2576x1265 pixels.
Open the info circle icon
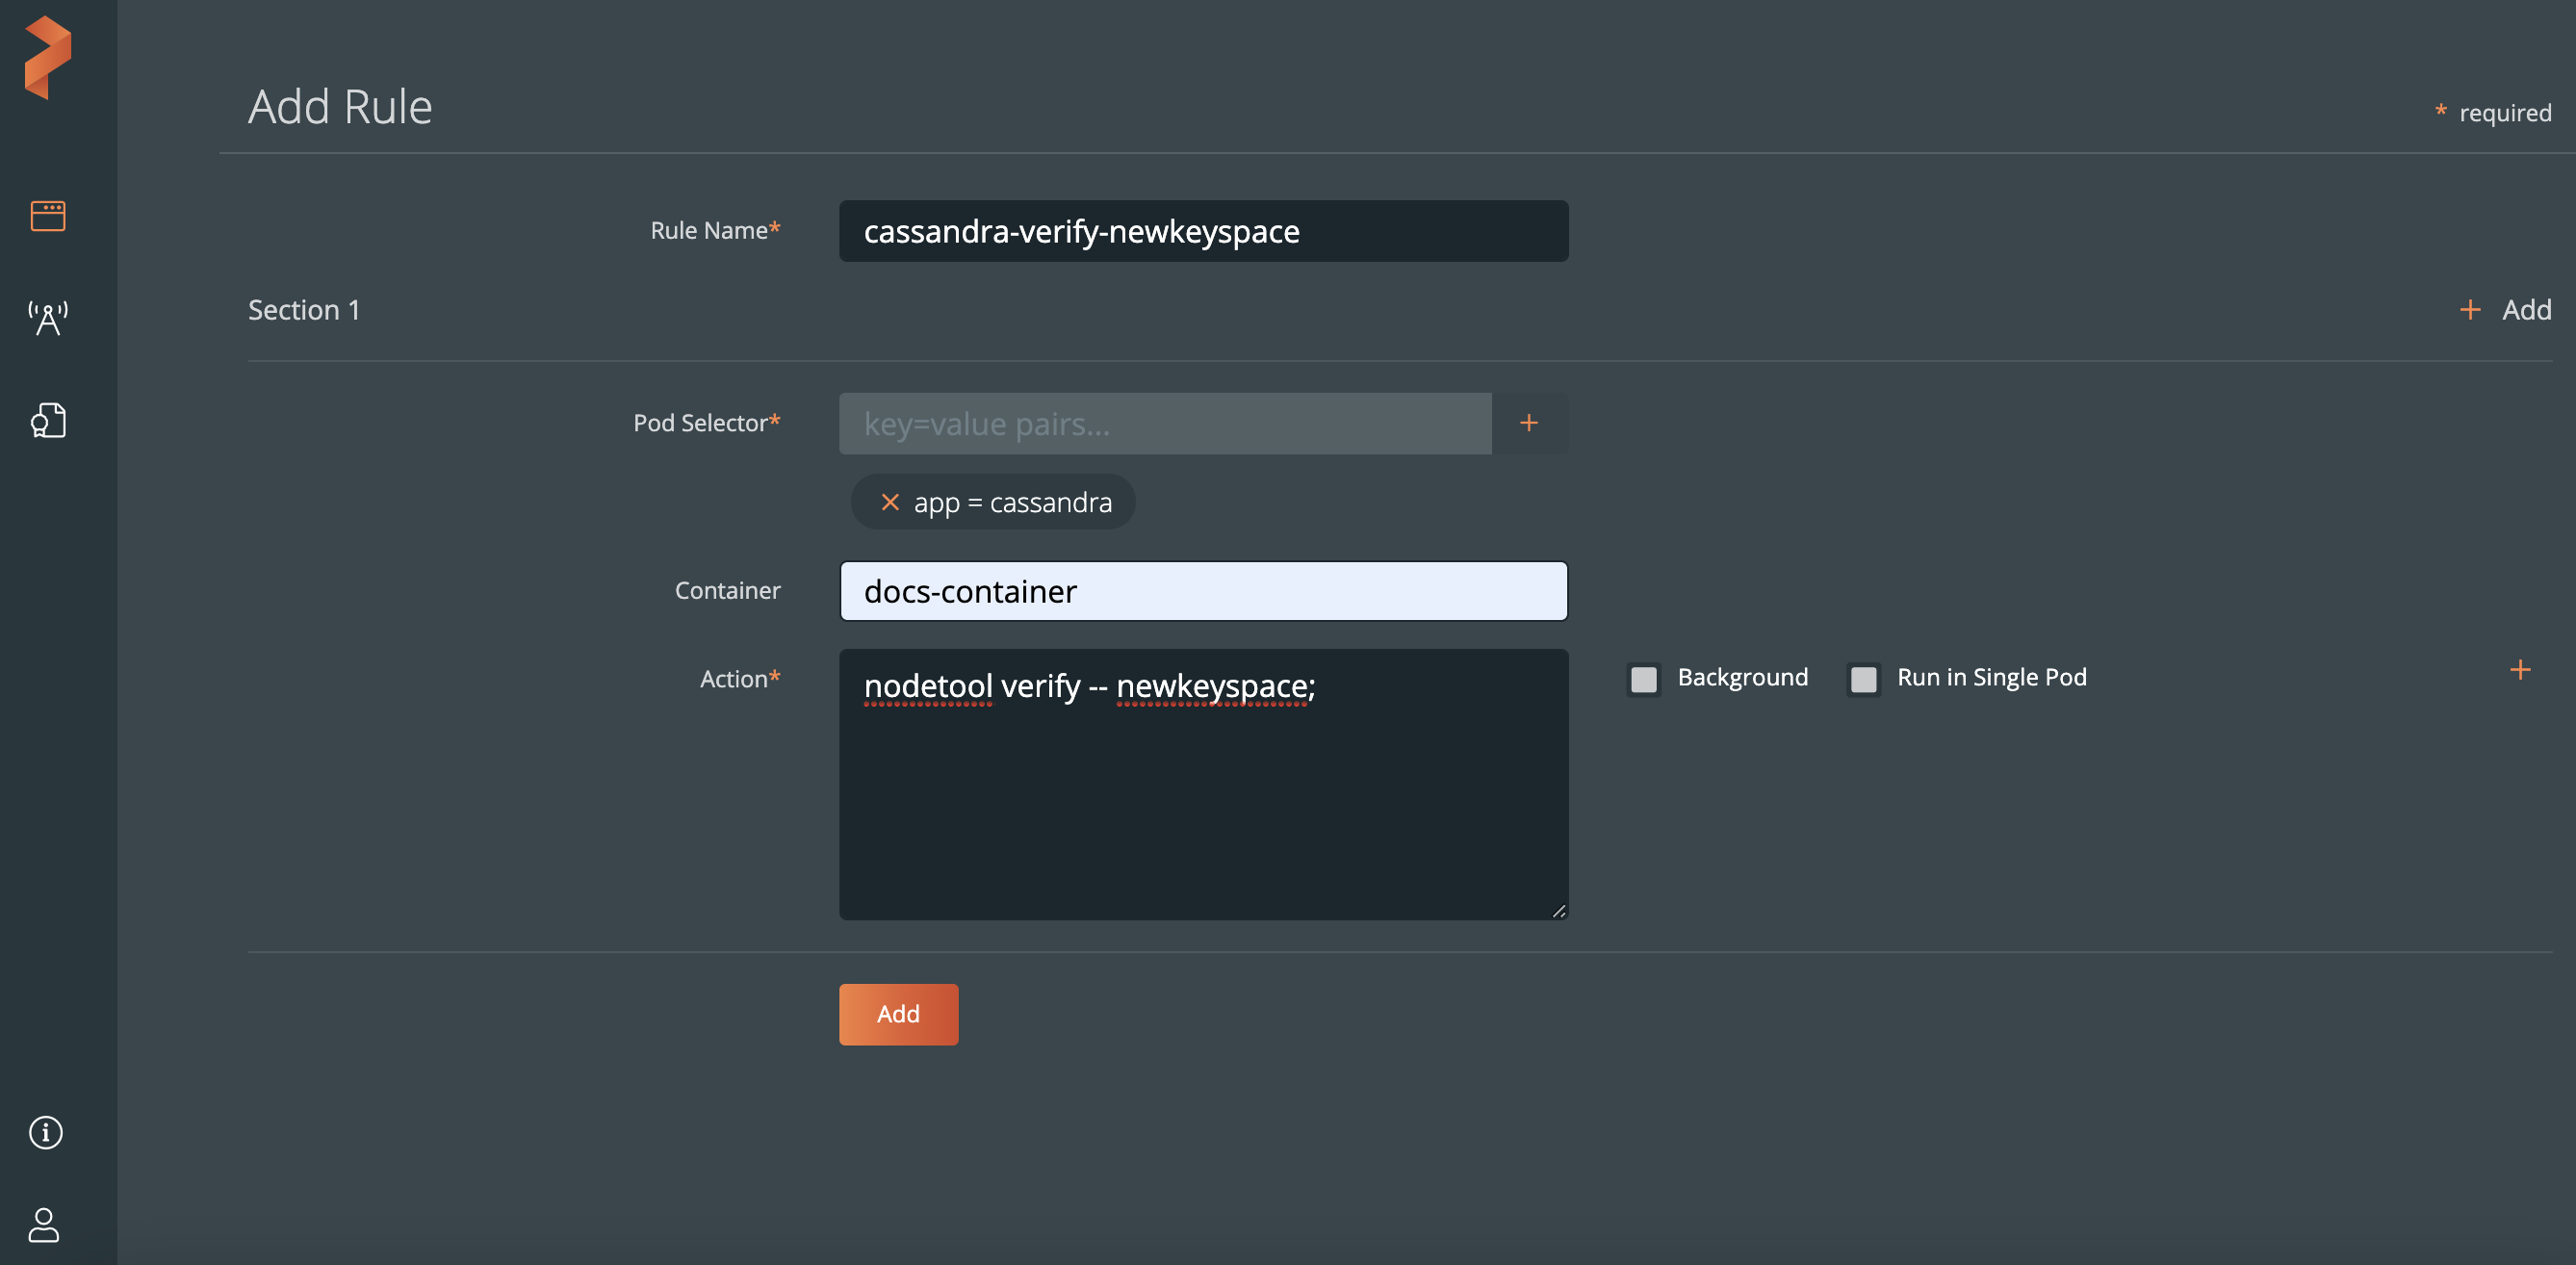pos(46,1132)
